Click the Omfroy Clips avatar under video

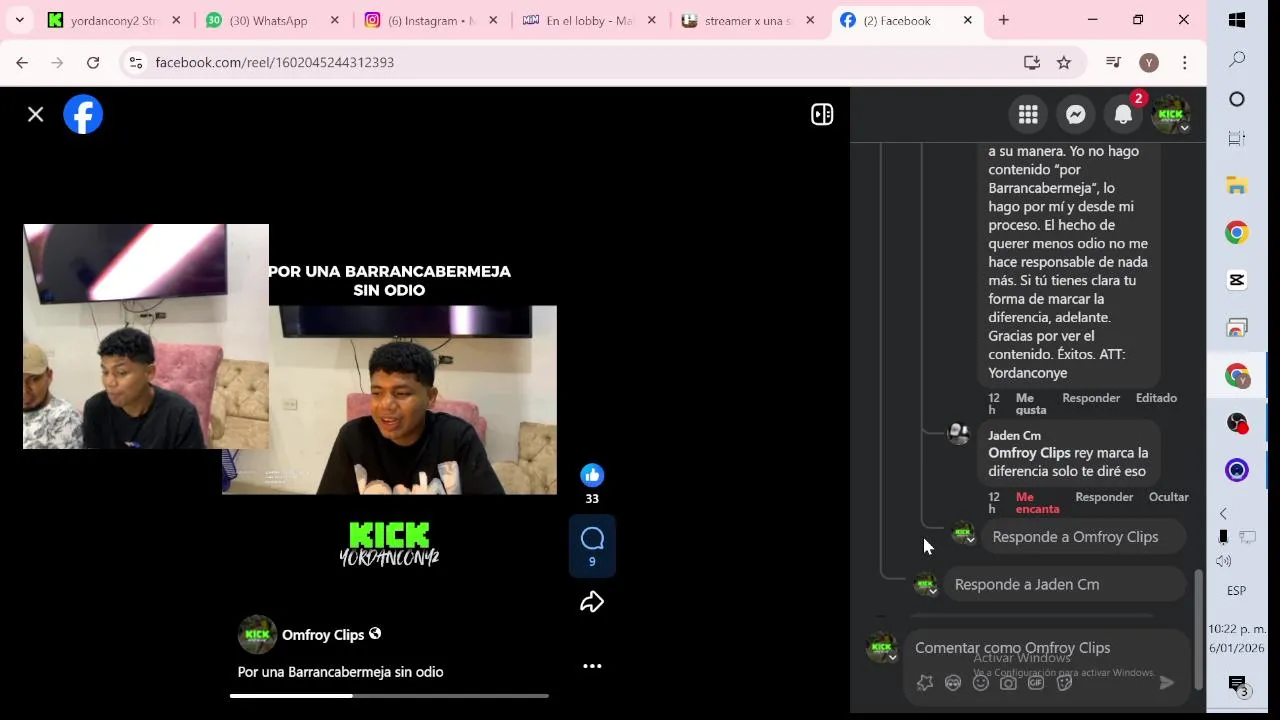click(x=257, y=634)
